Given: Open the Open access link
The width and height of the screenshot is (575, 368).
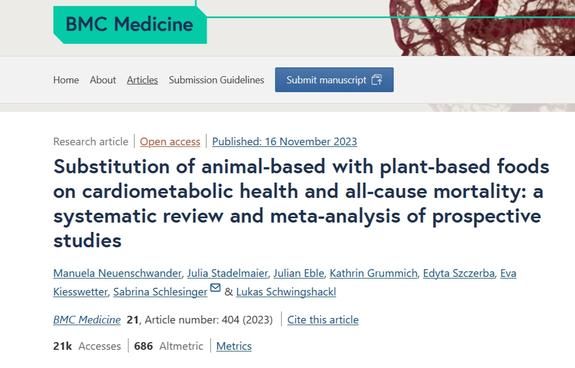Looking at the screenshot, I should click(170, 141).
